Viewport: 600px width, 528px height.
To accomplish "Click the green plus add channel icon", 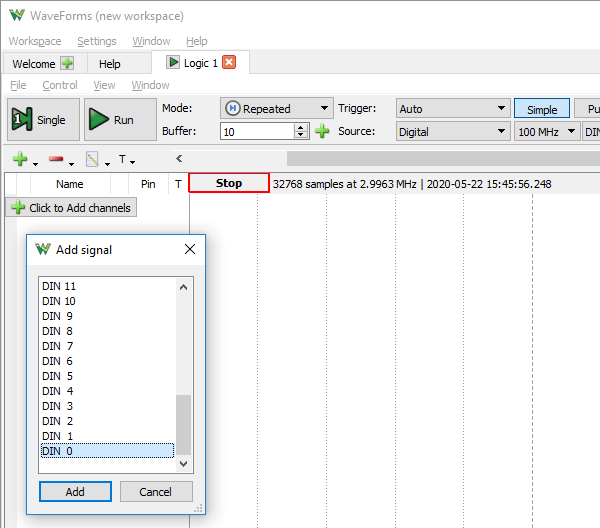I will pyautogui.click(x=20, y=159).
